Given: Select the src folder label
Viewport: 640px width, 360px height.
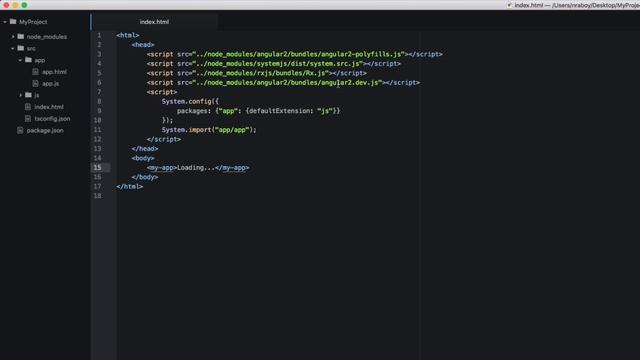Looking at the screenshot, I should (31, 49).
